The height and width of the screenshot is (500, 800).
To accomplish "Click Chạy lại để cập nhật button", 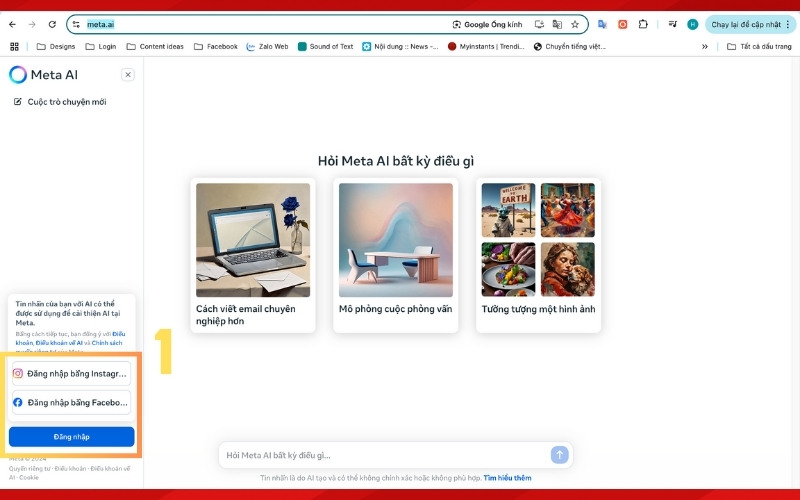I will 745,24.
